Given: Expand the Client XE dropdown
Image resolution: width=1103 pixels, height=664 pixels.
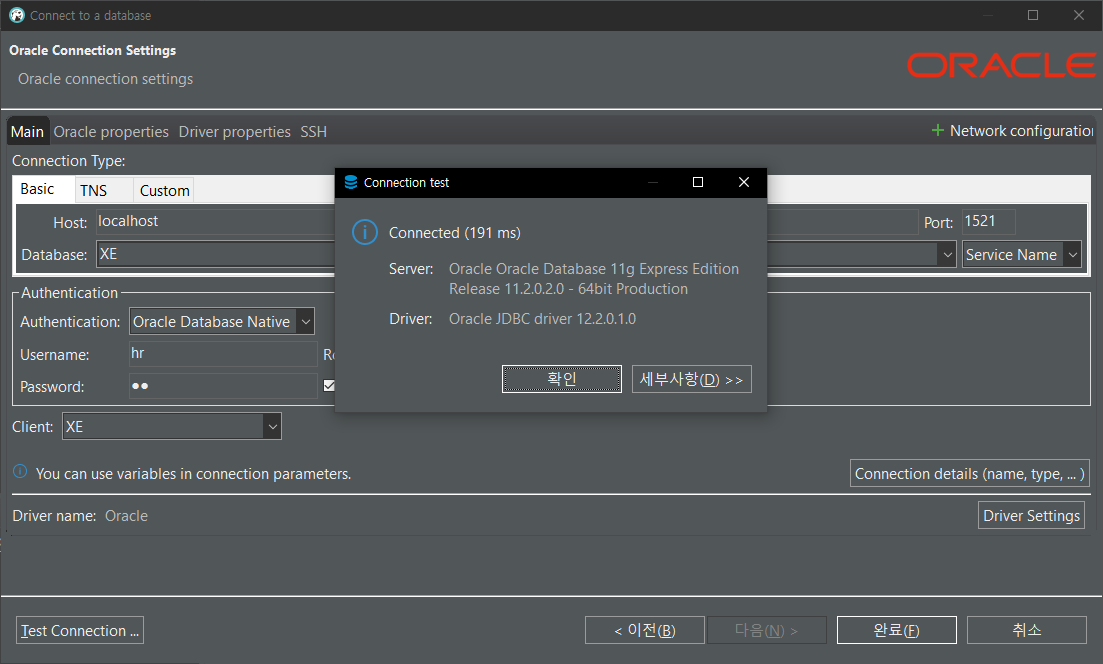Looking at the screenshot, I should 272,426.
